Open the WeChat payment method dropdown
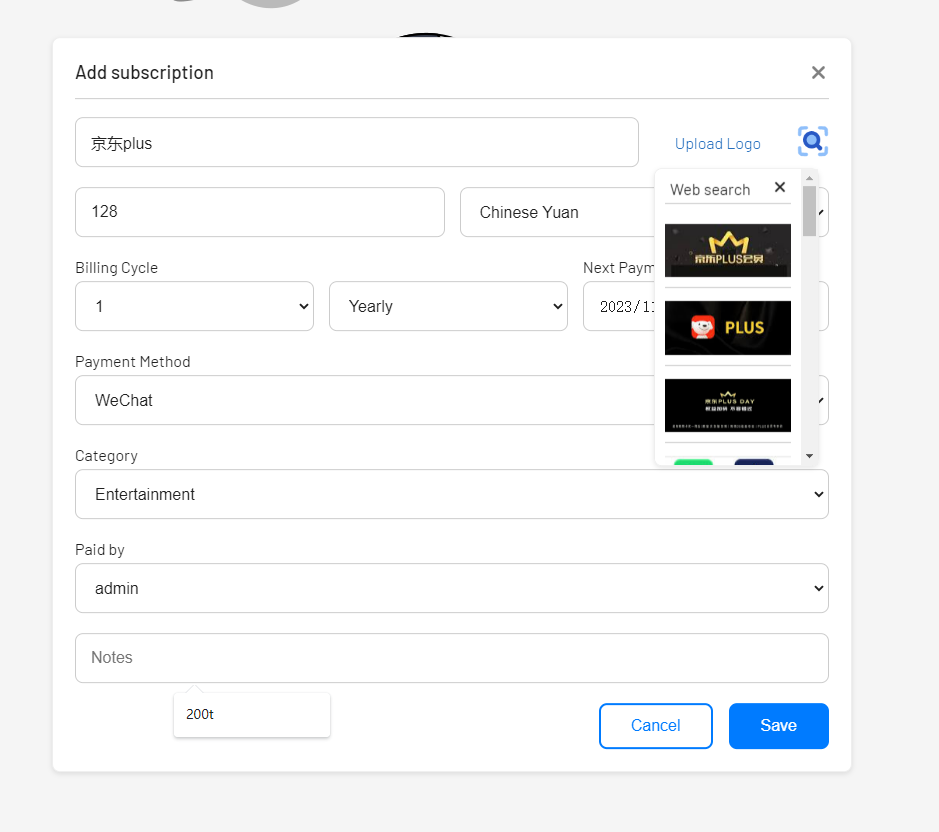The height and width of the screenshot is (832, 939). (360, 400)
